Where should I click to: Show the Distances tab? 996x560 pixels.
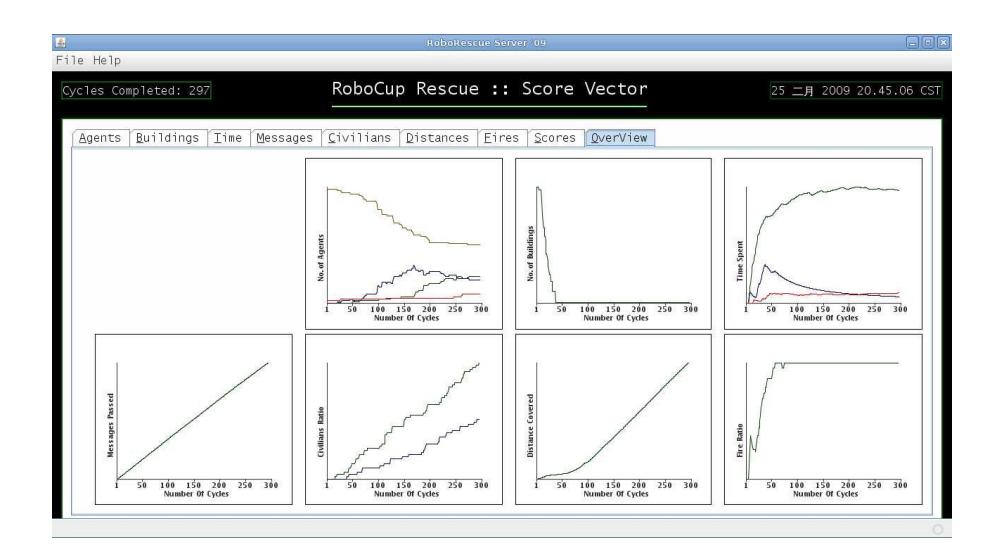click(x=438, y=138)
